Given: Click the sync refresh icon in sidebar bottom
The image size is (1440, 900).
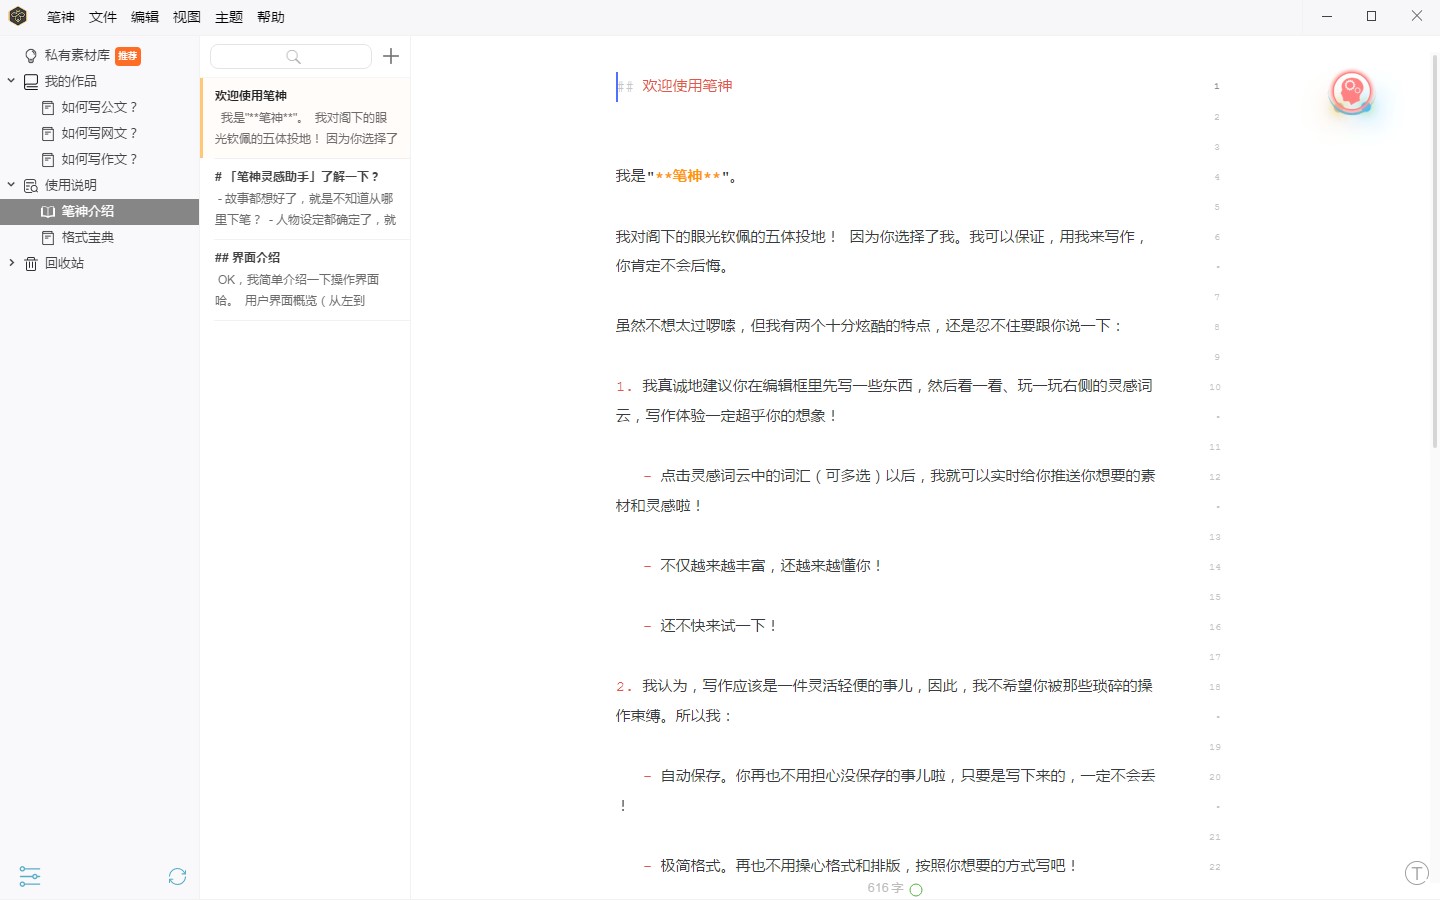Looking at the screenshot, I should [177, 877].
